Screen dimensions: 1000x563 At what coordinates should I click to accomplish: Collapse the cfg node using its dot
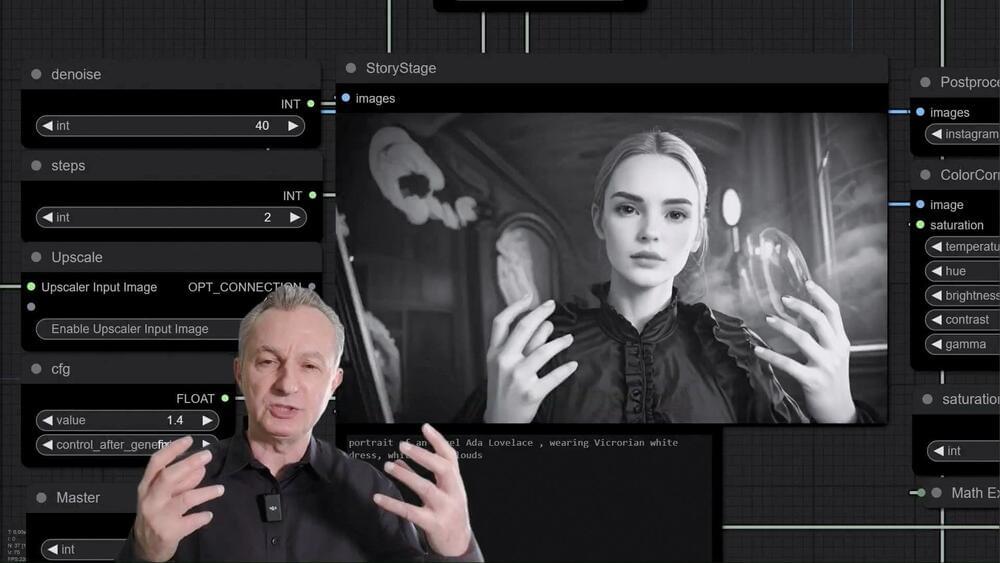36,369
